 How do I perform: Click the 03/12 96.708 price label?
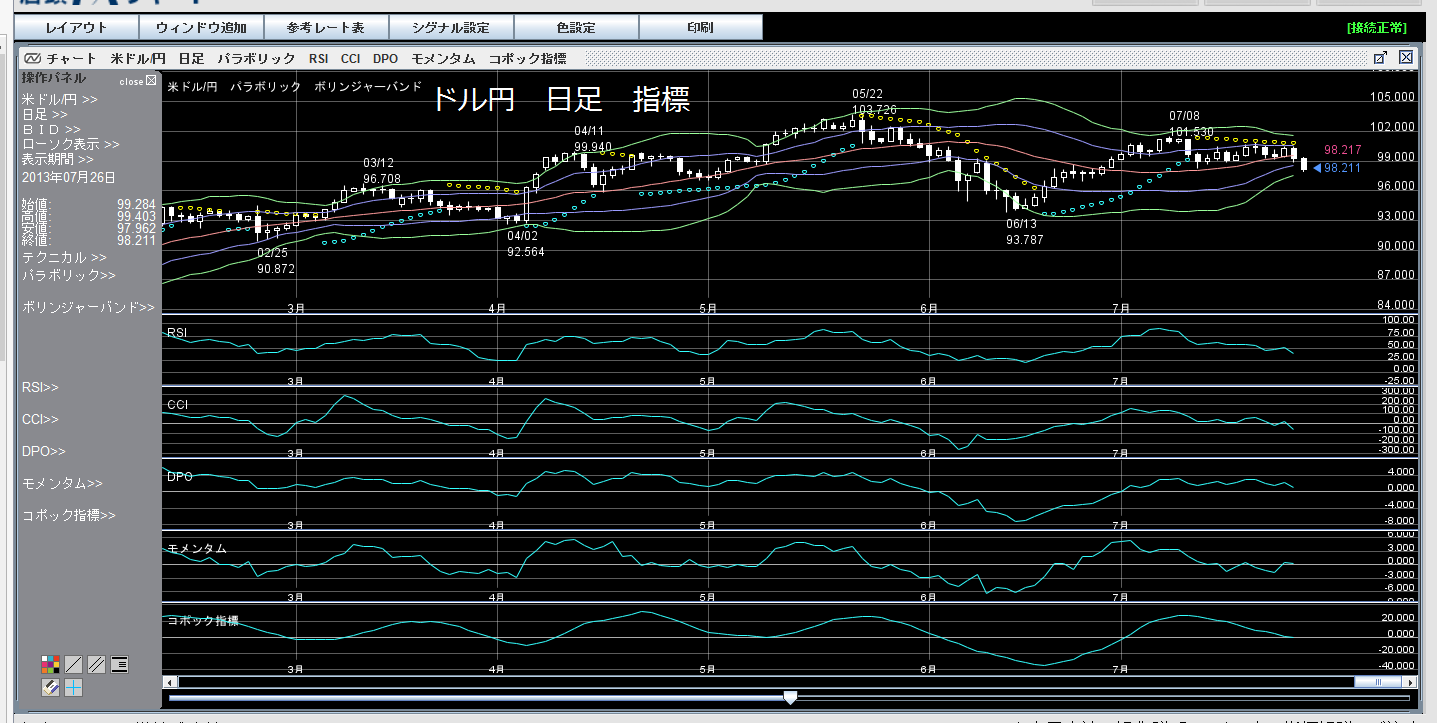tap(381, 171)
